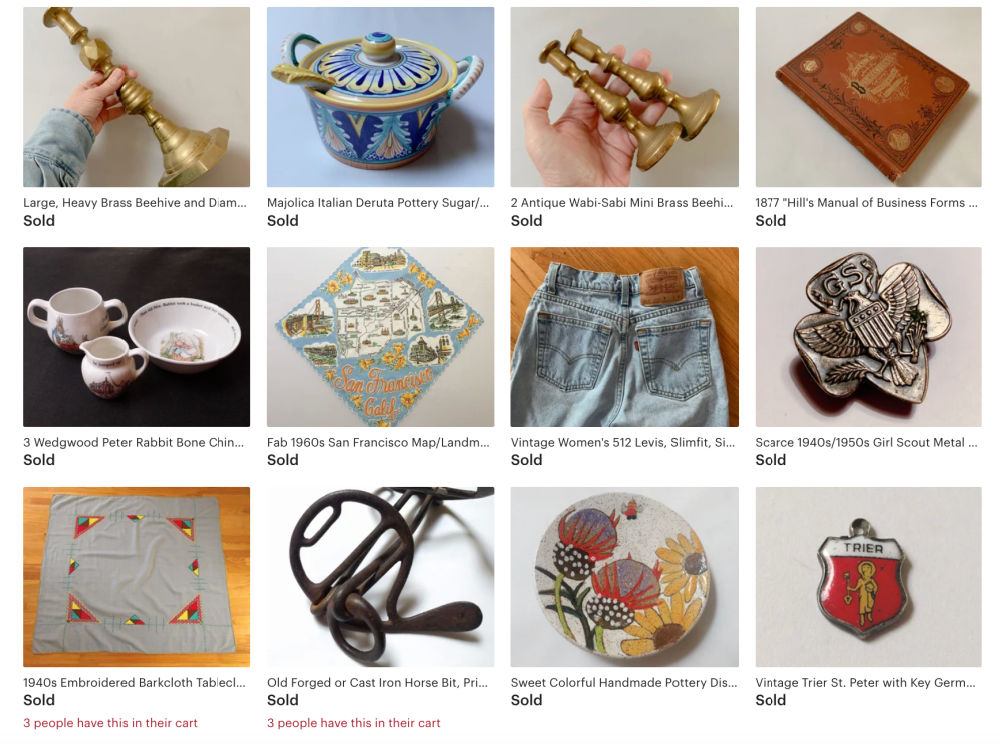Viewport: 1000px width, 743px height.
Task: View the Levis 512 jeans photo
Action: click(624, 337)
